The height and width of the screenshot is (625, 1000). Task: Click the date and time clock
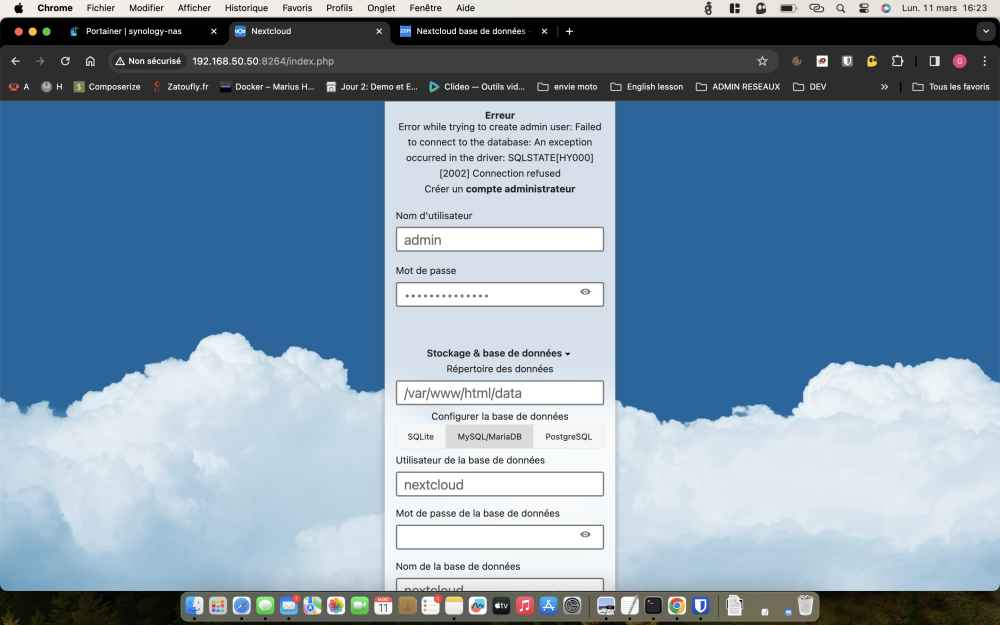coord(945,8)
